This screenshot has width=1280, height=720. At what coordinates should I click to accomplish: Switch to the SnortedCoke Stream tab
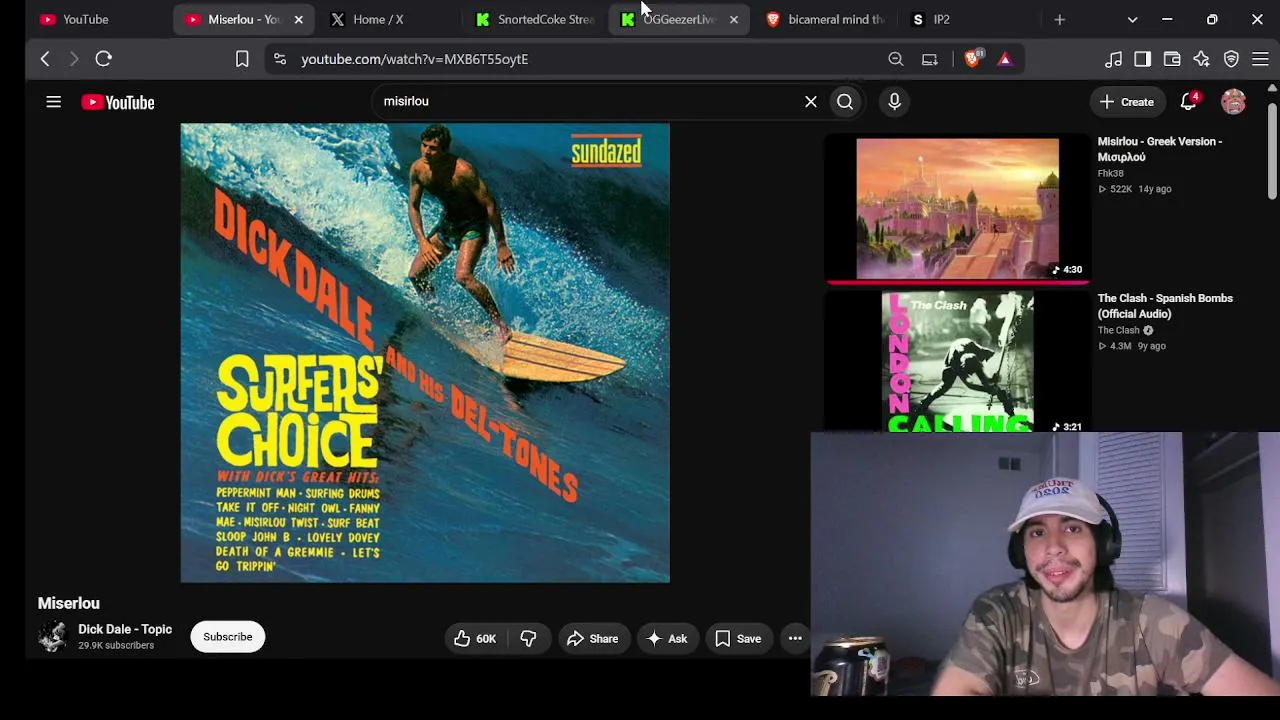pos(535,19)
